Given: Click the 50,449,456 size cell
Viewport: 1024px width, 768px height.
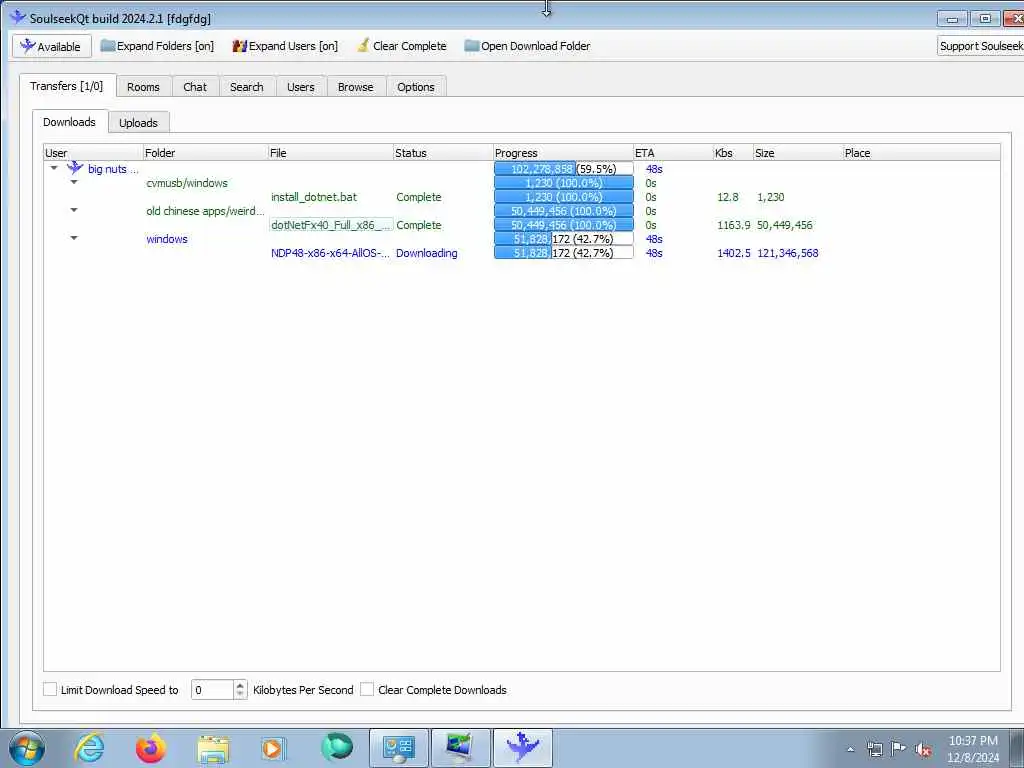Looking at the screenshot, I should (785, 225).
